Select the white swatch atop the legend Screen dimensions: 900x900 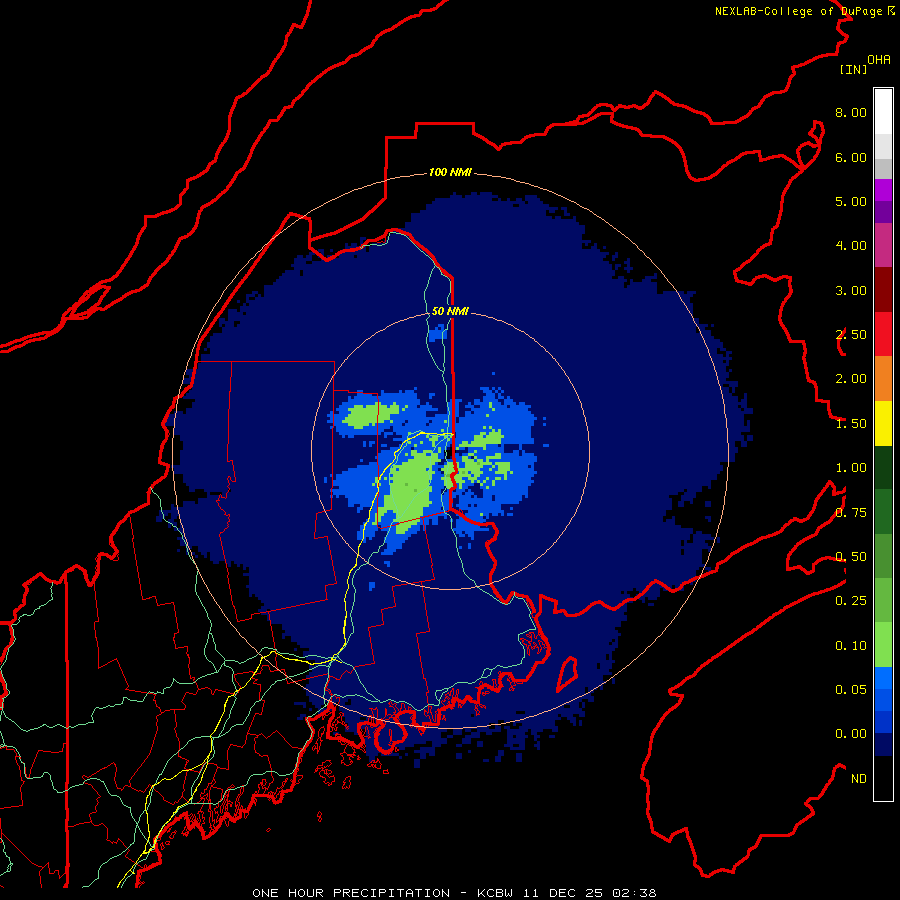[x=883, y=112]
